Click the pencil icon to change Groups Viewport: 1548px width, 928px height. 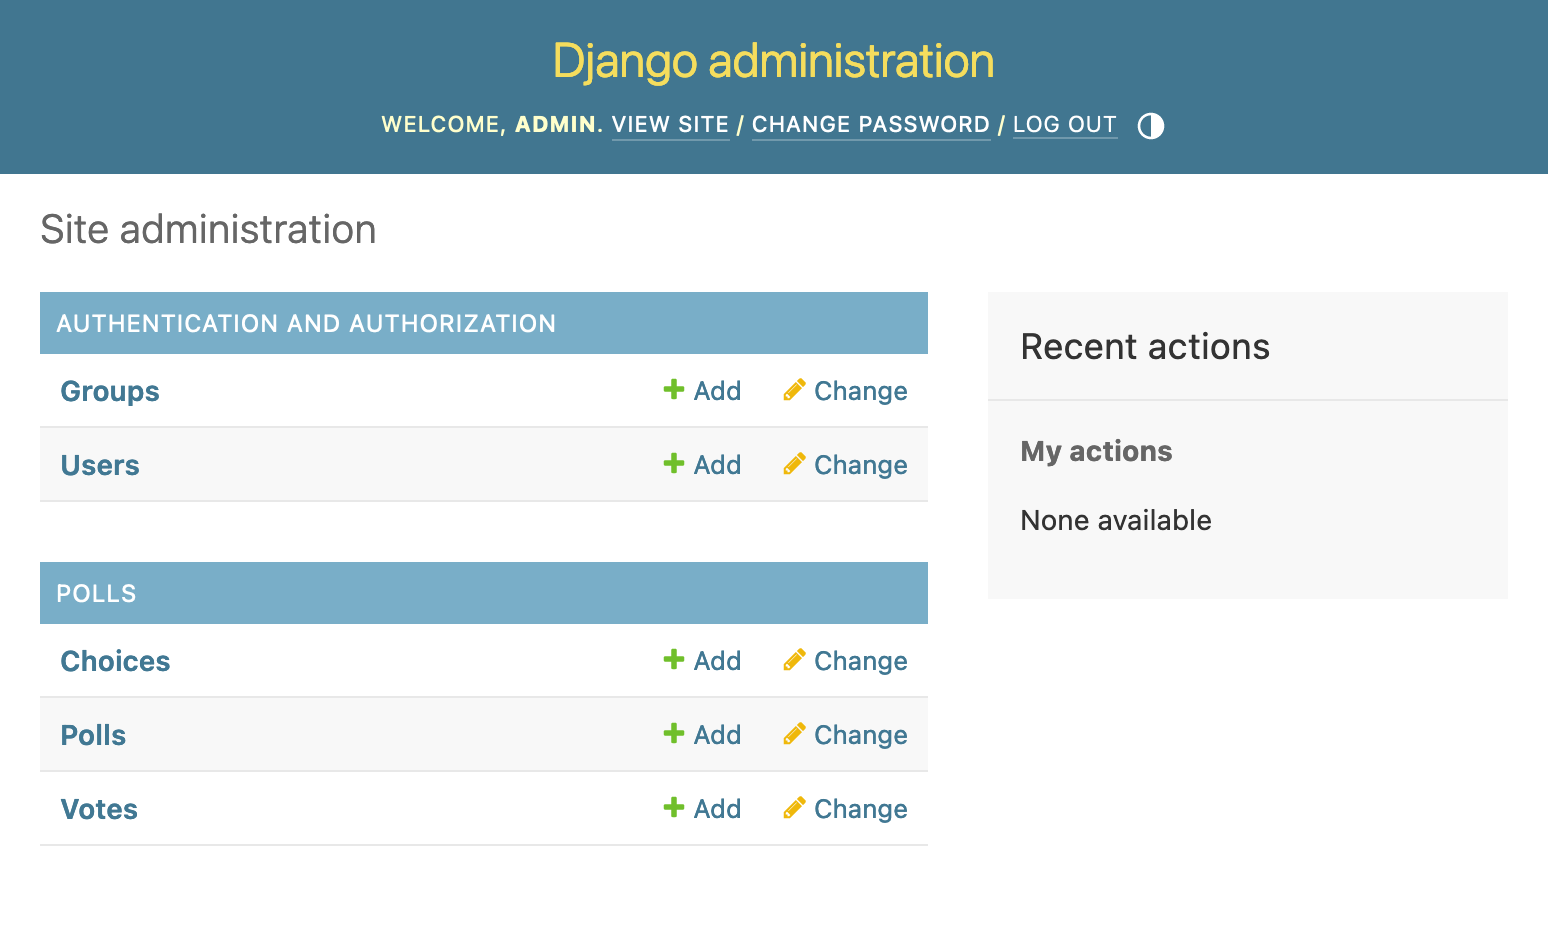pos(794,390)
